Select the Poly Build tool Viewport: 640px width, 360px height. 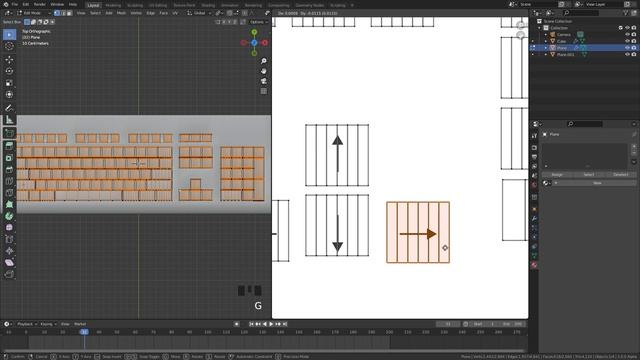9,204
